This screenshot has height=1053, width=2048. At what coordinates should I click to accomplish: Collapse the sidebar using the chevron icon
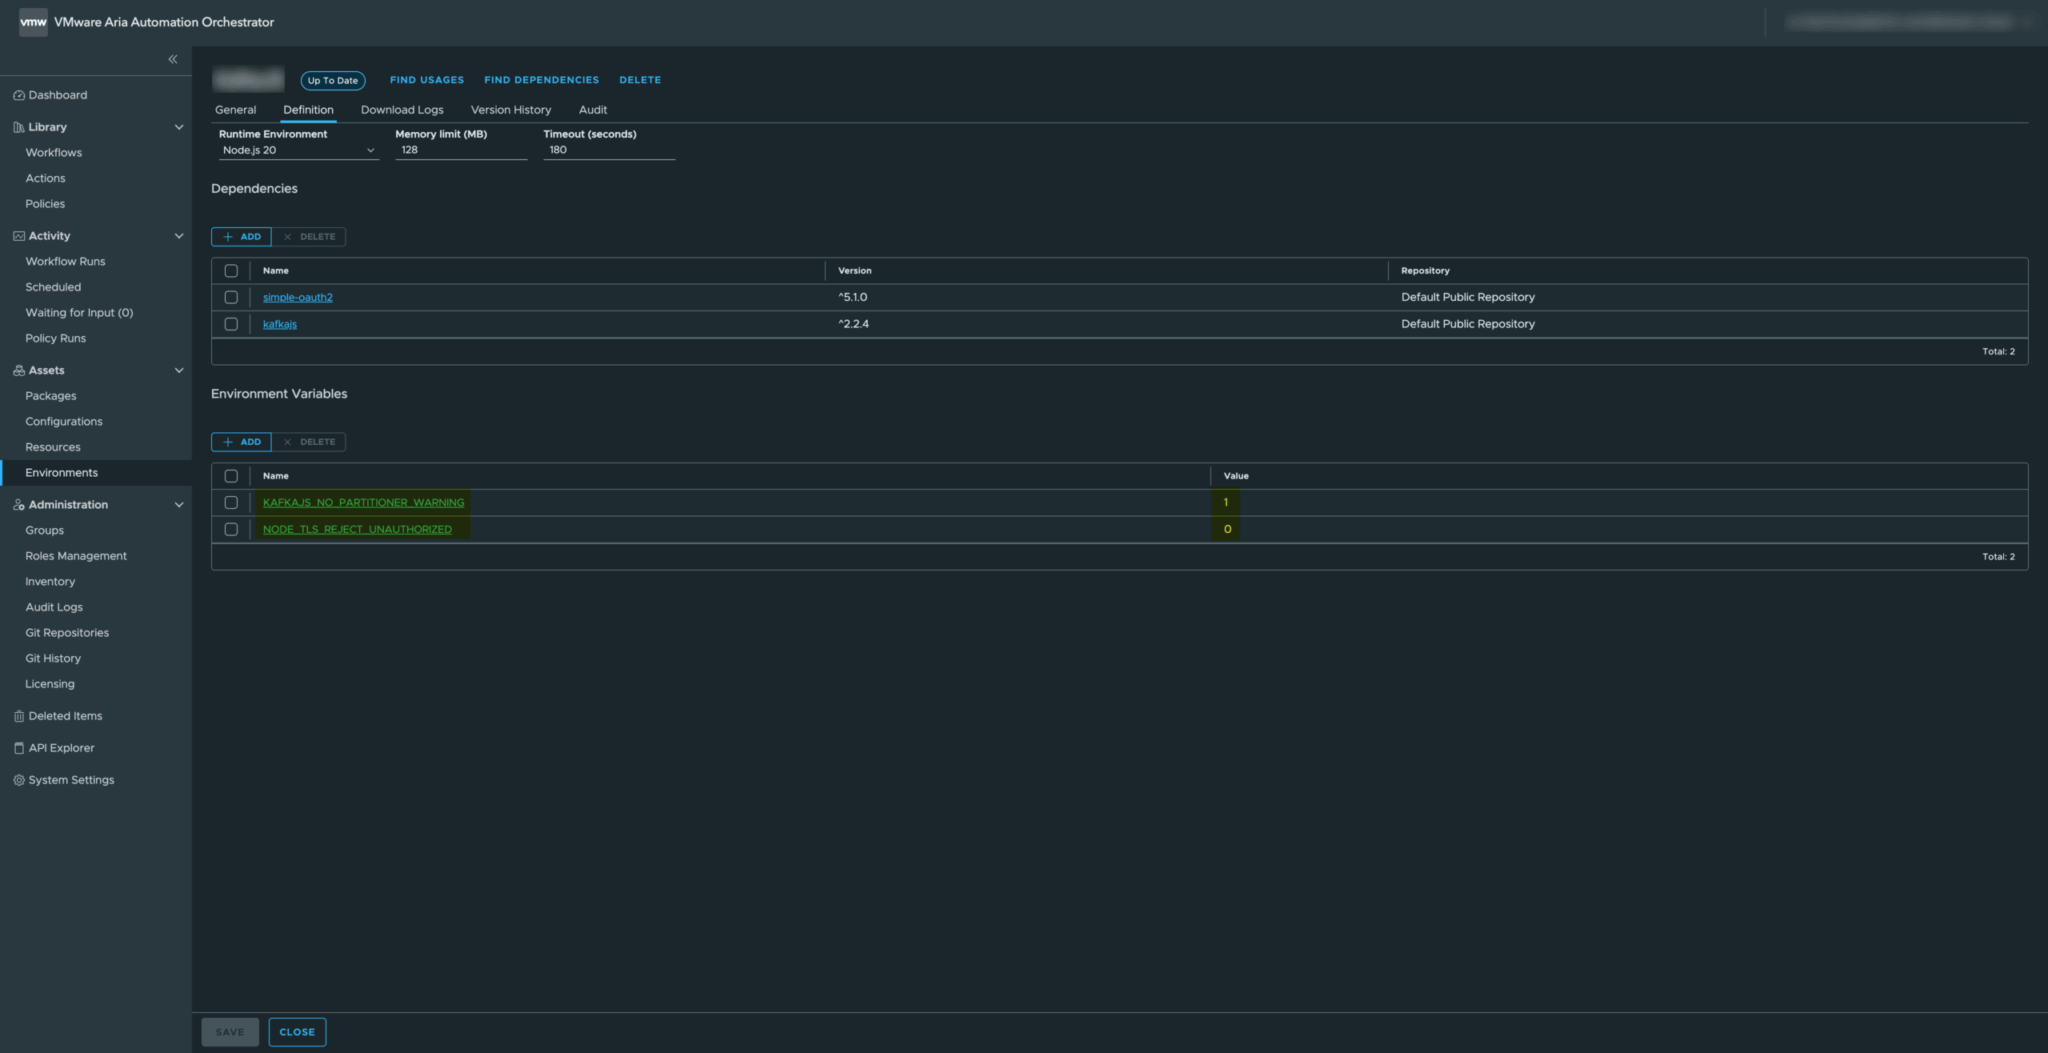[x=172, y=59]
